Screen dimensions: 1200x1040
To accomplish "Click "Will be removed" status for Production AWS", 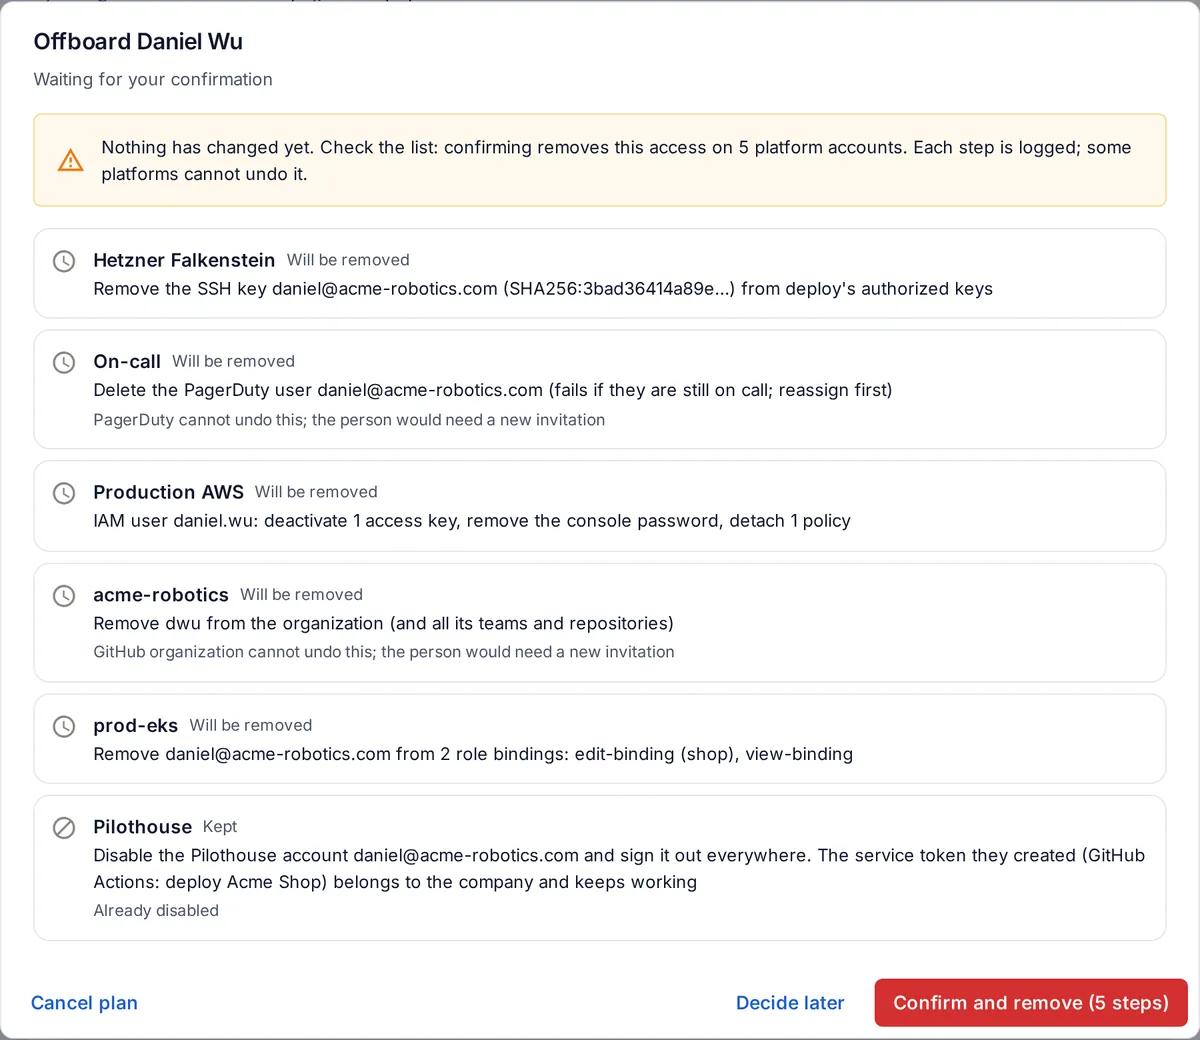I will pyautogui.click(x=316, y=492).
